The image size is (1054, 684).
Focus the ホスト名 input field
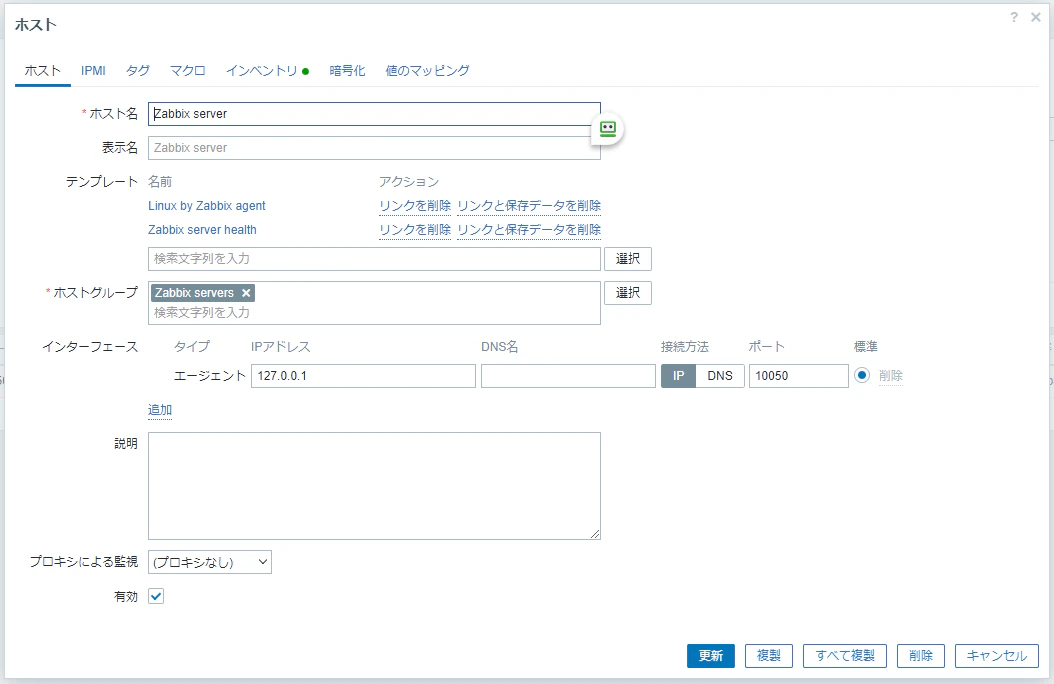tap(374, 114)
